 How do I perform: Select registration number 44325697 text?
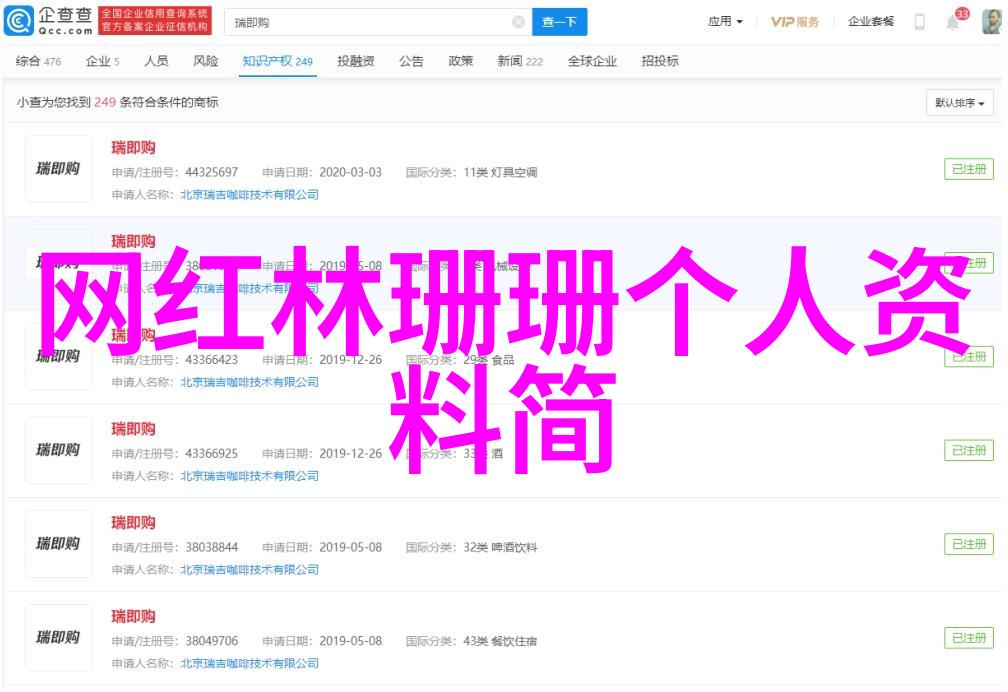[x=212, y=172]
